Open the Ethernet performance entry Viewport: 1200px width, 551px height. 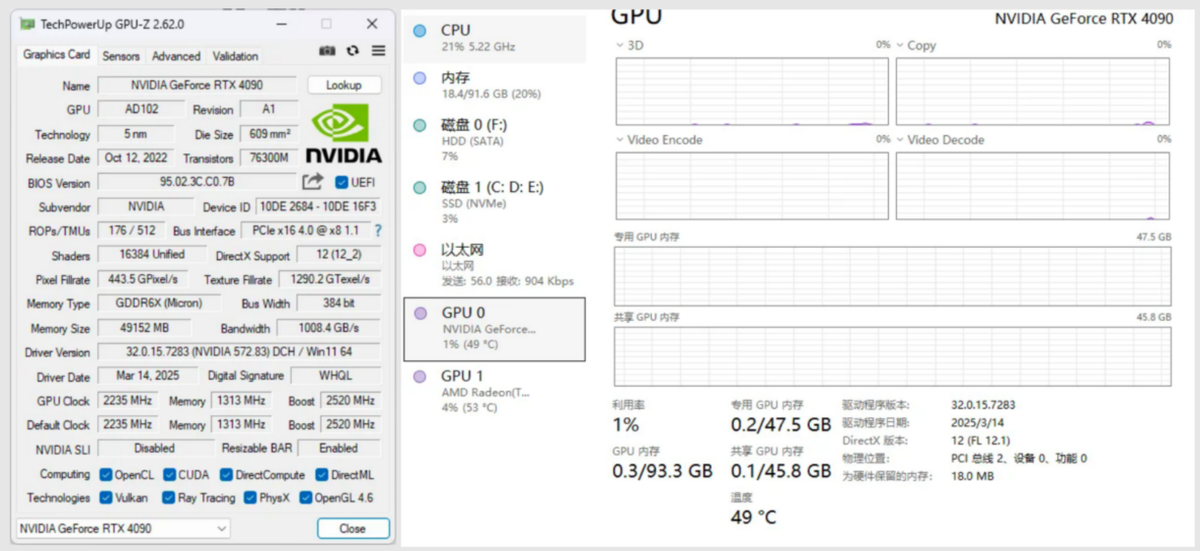[494, 264]
